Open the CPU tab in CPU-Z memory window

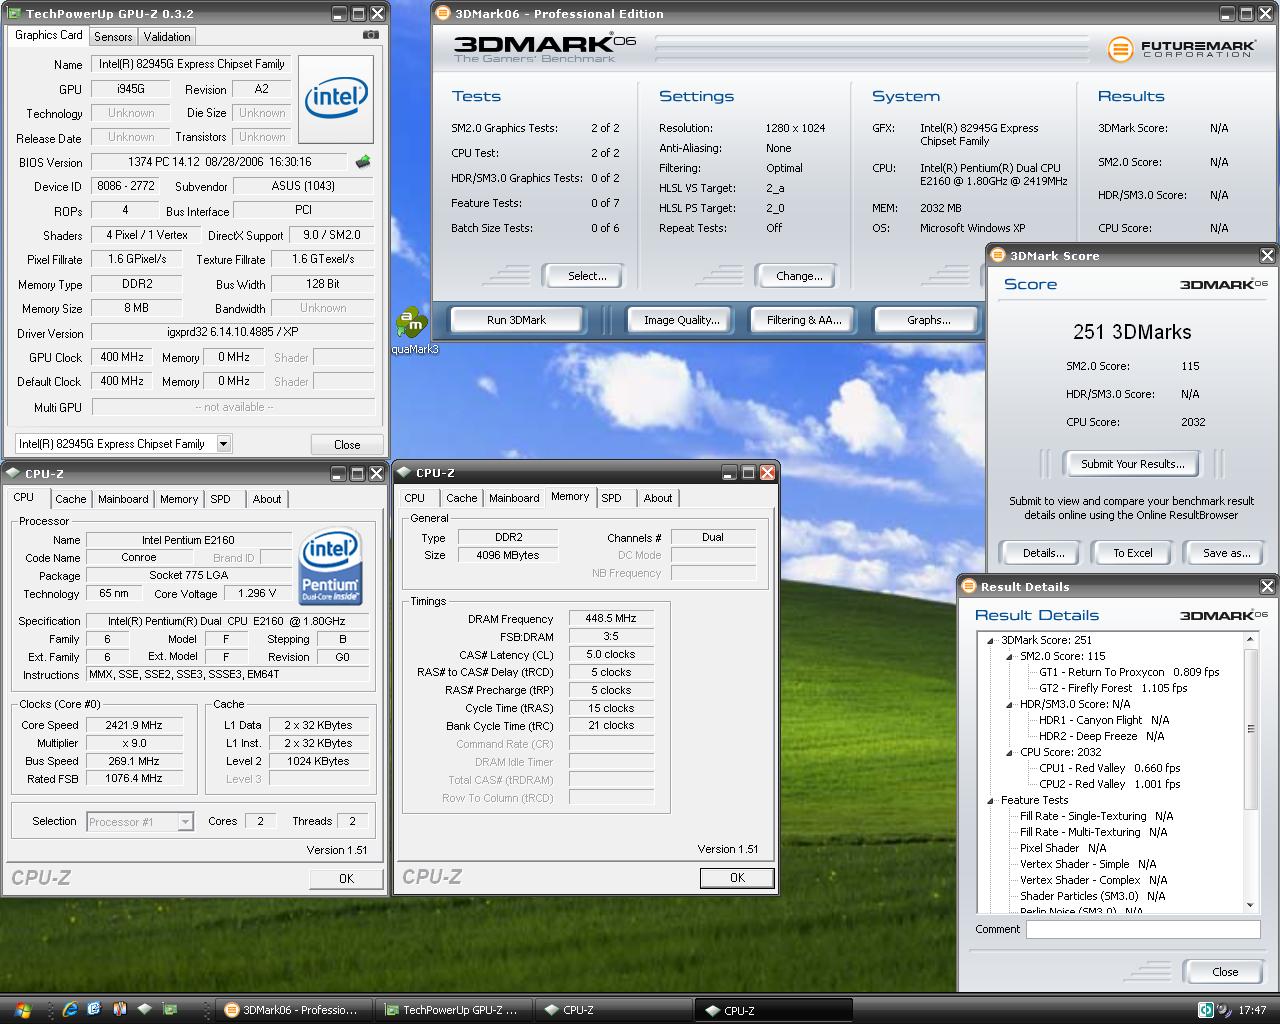(415, 498)
